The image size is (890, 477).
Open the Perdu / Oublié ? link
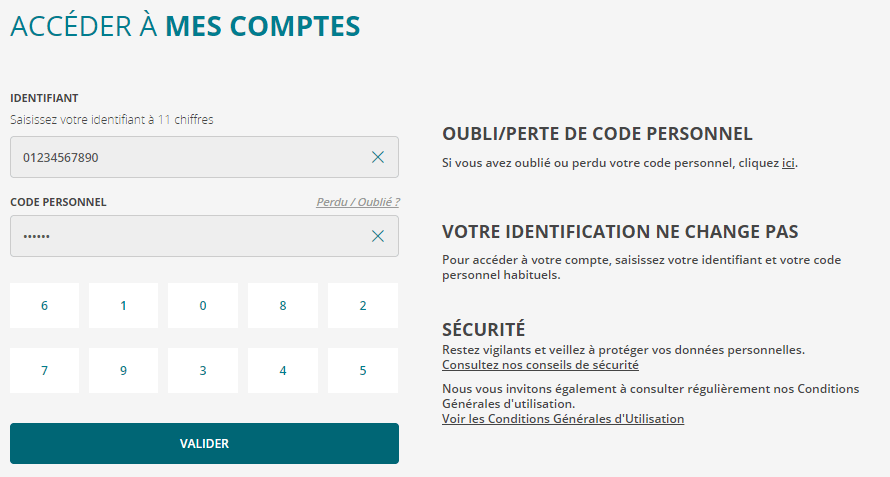tap(358, 202)
